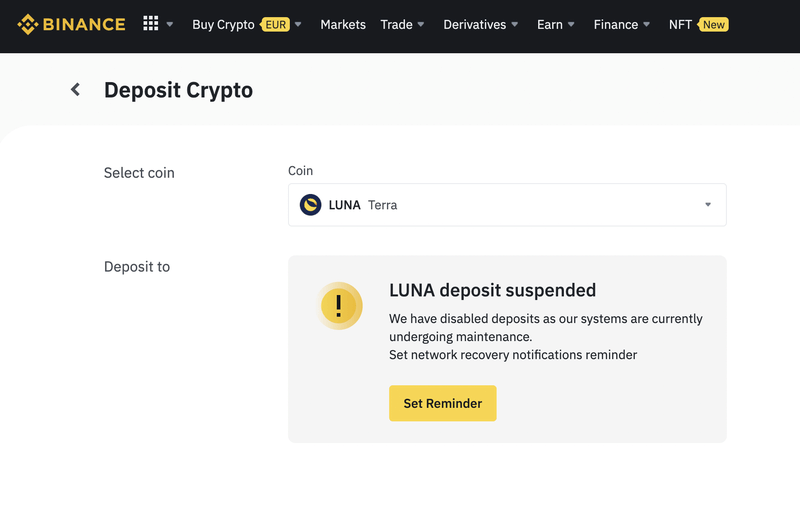Click the yellow warning exclamation icon
The image size is (800, 508).
click(339, 306)
